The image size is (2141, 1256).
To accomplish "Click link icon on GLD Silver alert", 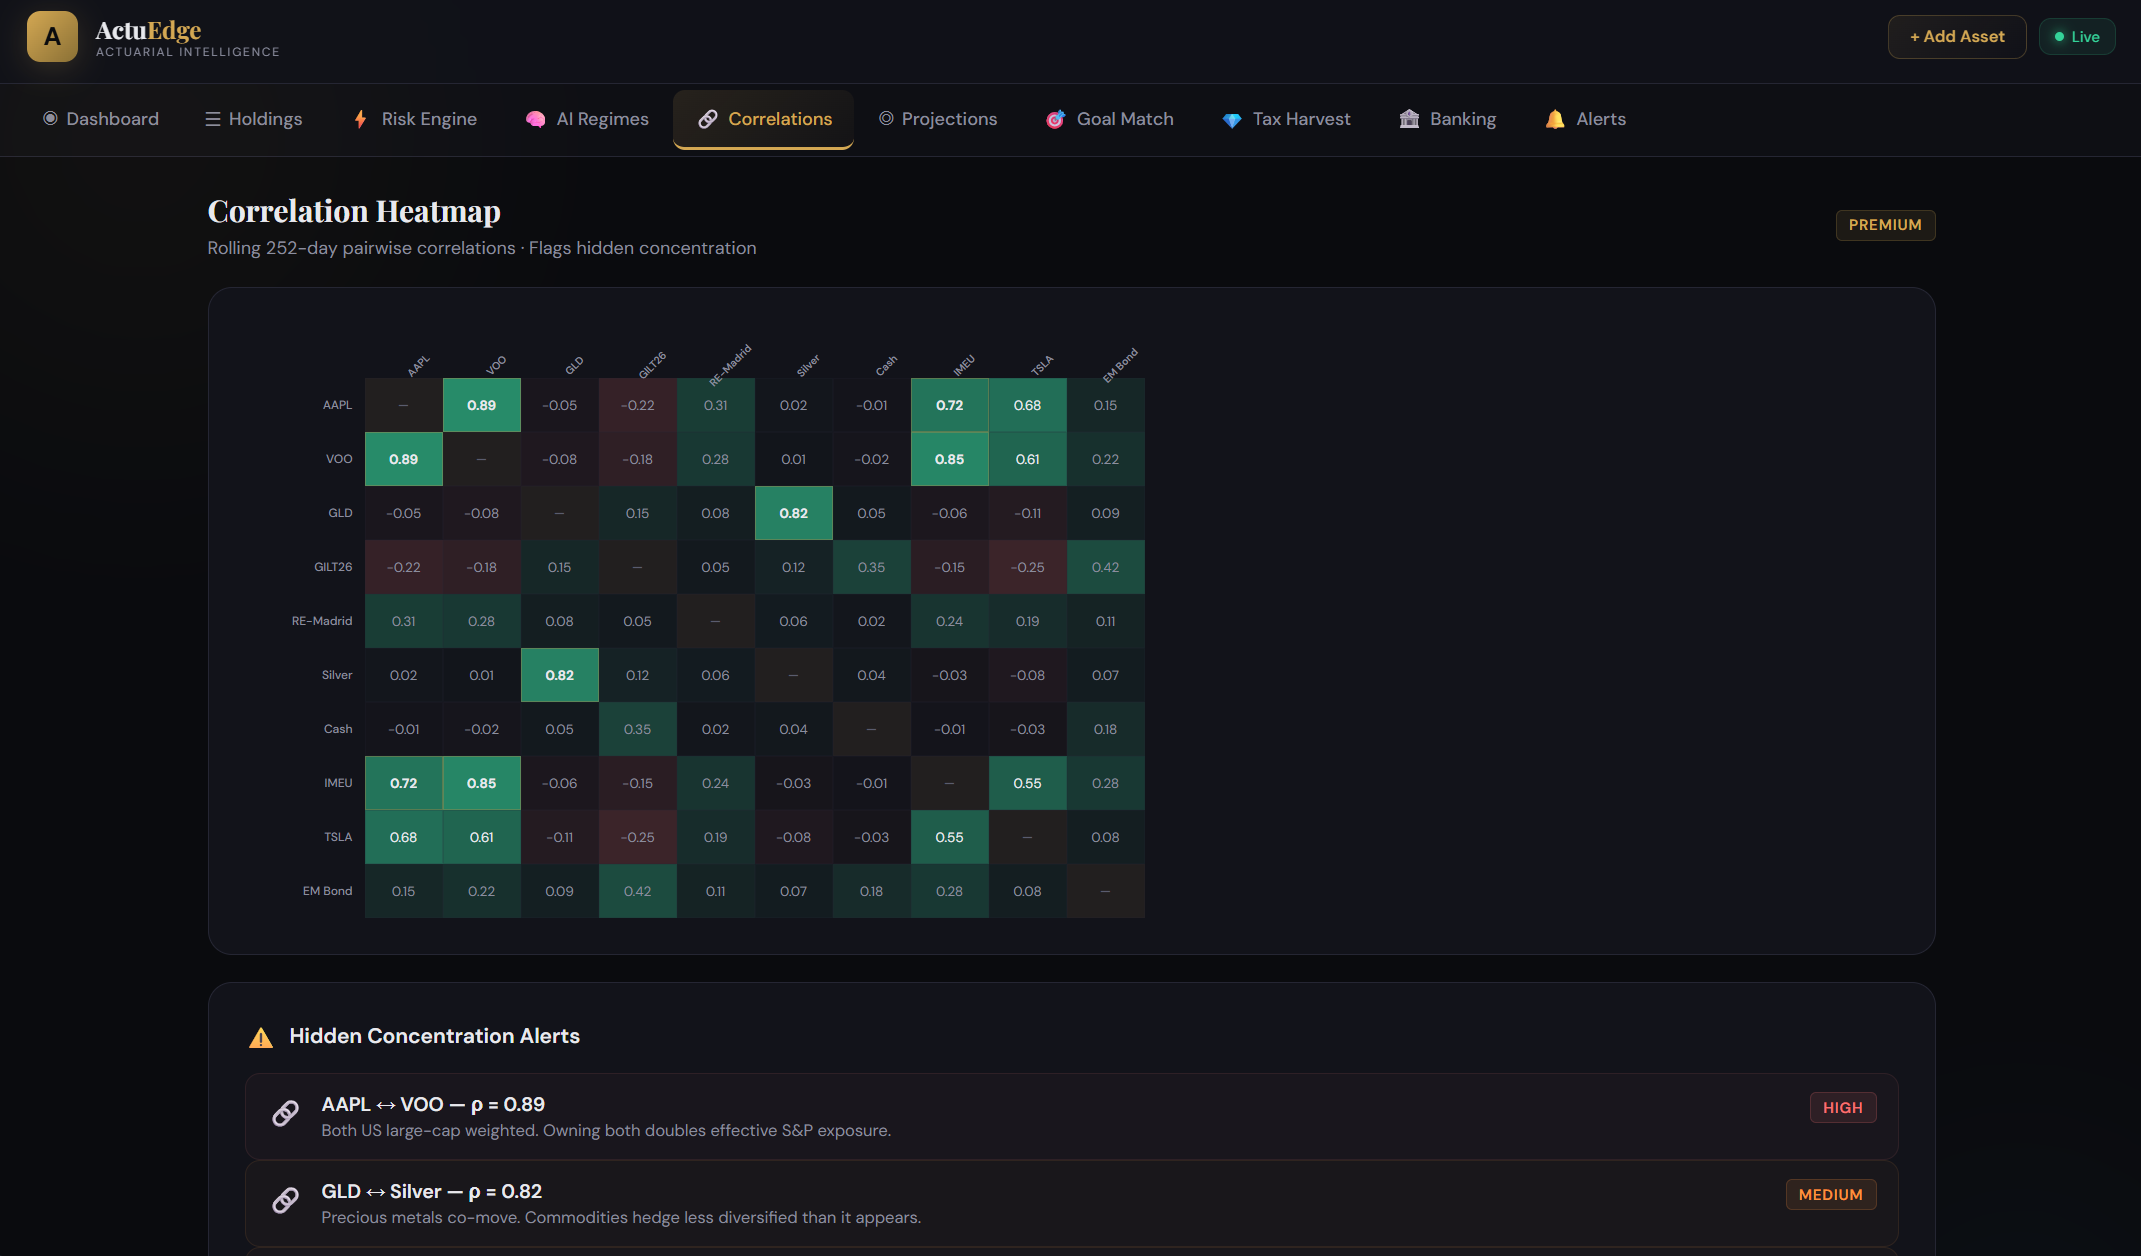I will click(x=285, y=1201).
